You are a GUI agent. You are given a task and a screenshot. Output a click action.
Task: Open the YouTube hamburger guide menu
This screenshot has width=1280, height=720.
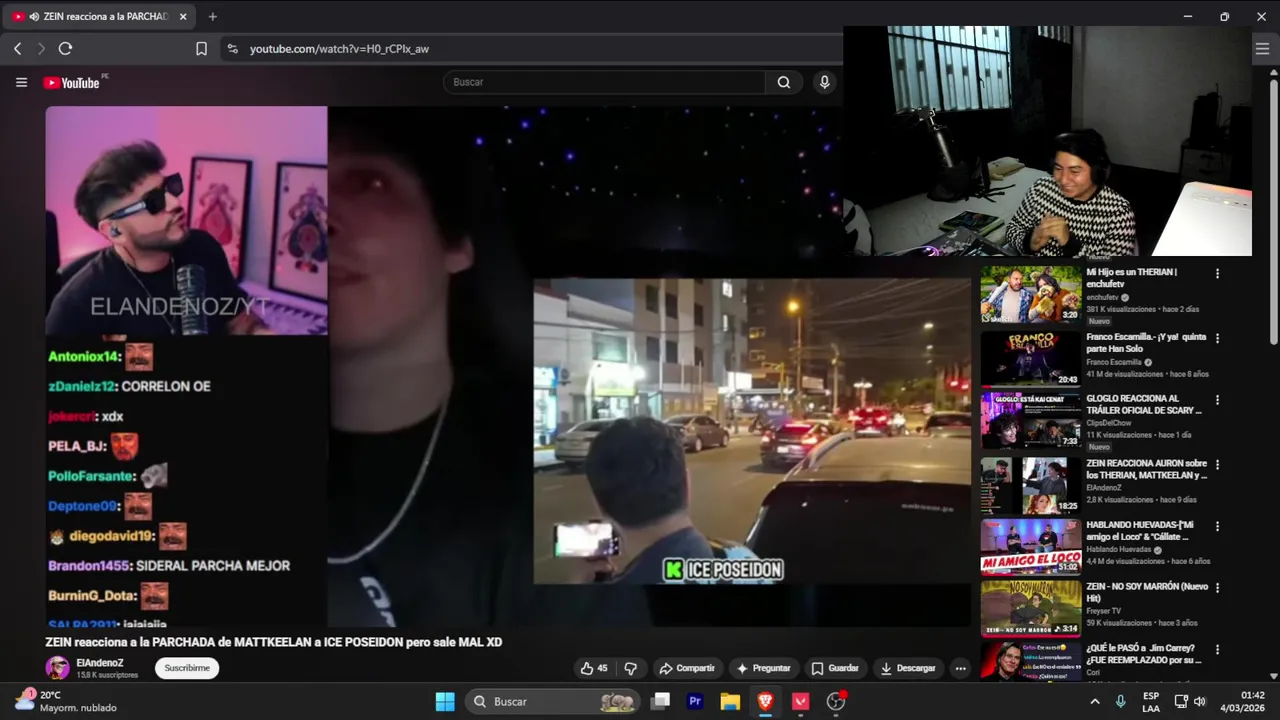click(21, 82)
